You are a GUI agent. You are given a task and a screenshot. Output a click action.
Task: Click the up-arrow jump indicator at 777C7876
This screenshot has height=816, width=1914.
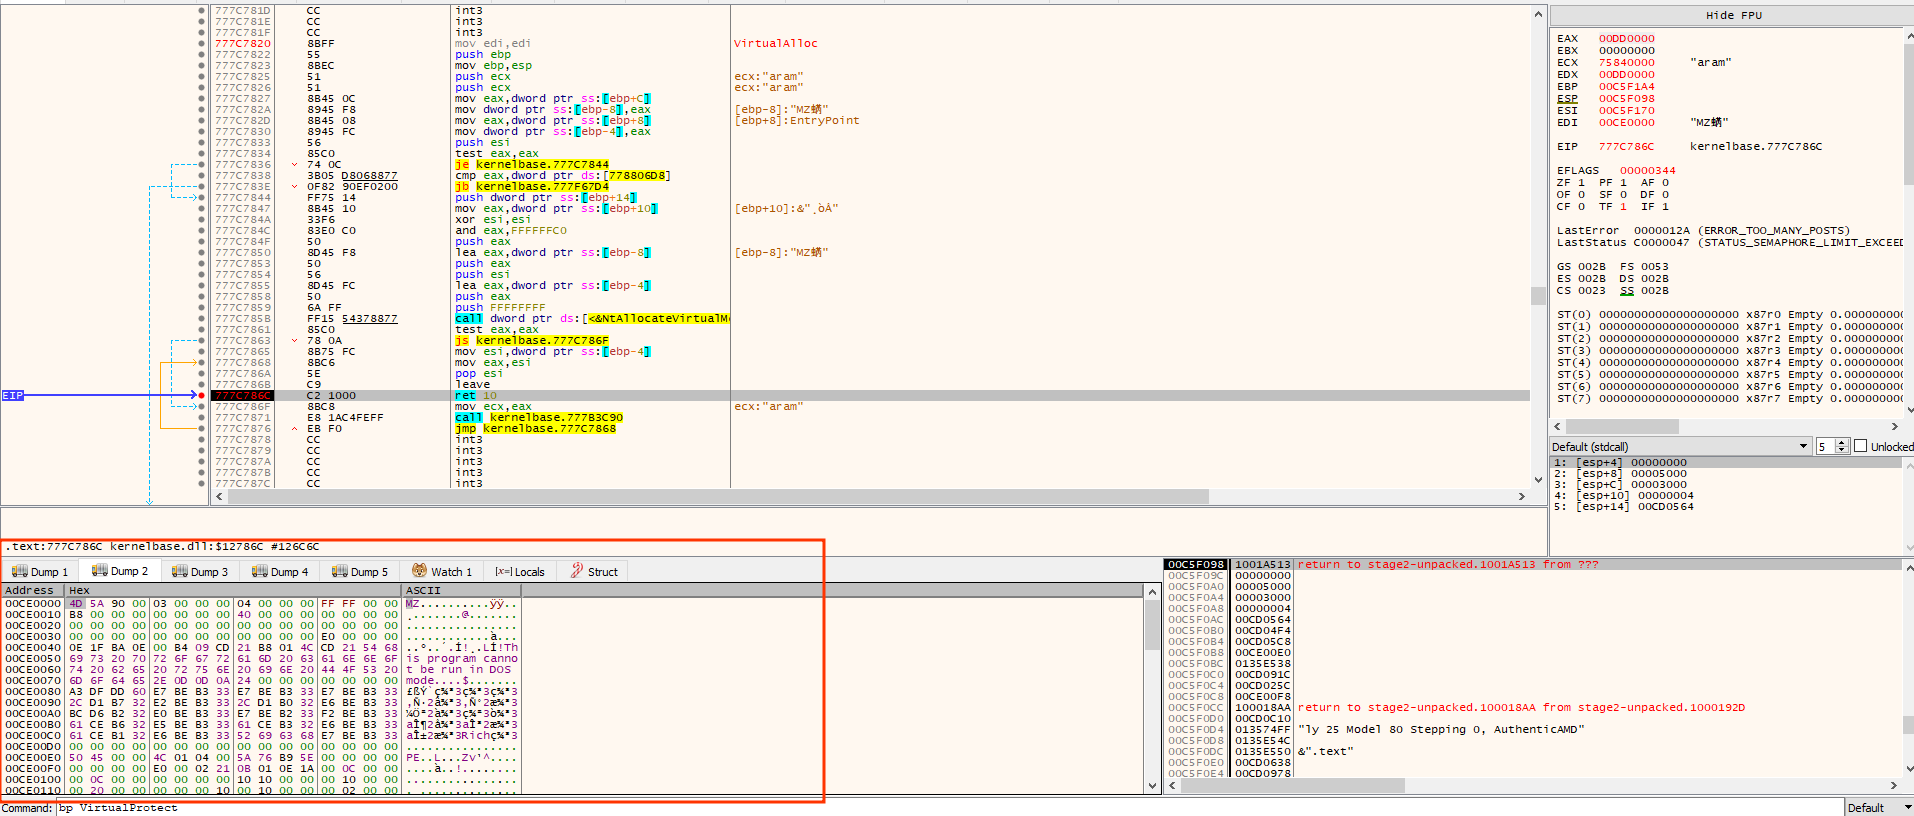(x=294, y=429)
